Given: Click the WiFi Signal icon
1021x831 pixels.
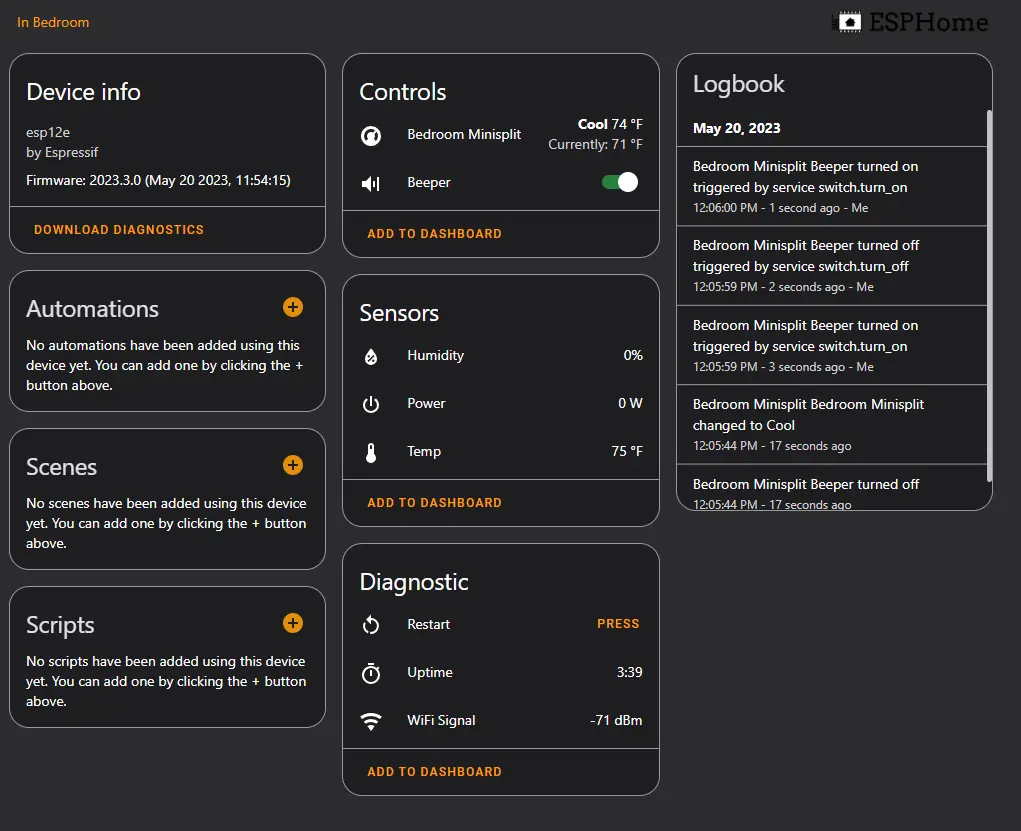Looking at the screenshot, I should pos(371,721).
